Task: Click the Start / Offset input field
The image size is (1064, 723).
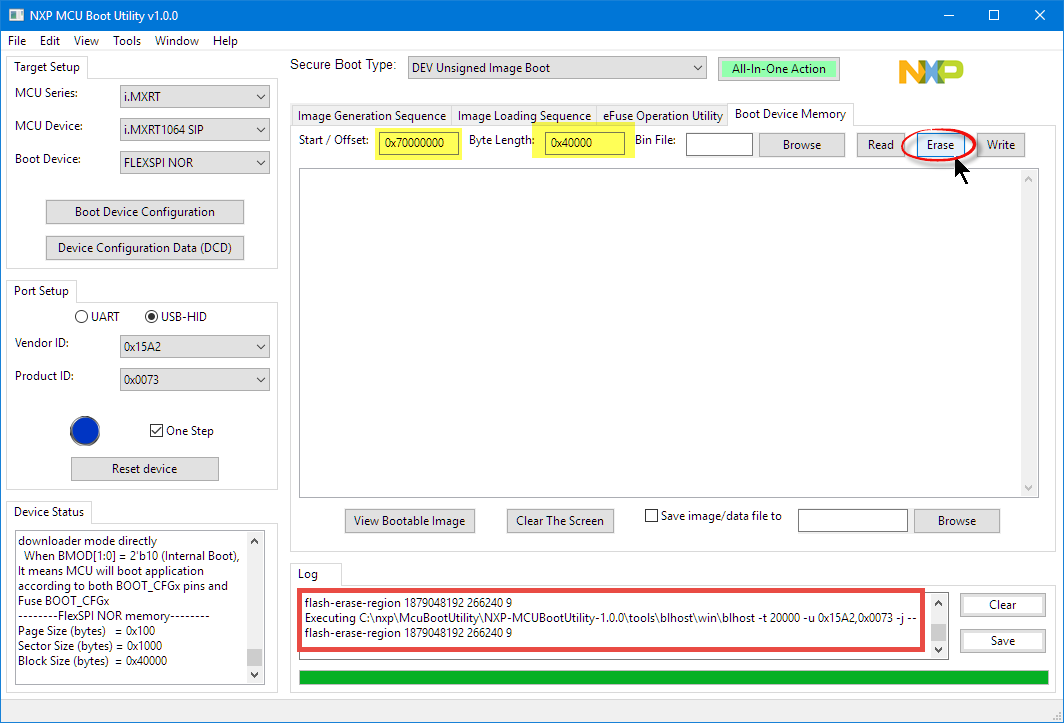Action: click(419, 143)
